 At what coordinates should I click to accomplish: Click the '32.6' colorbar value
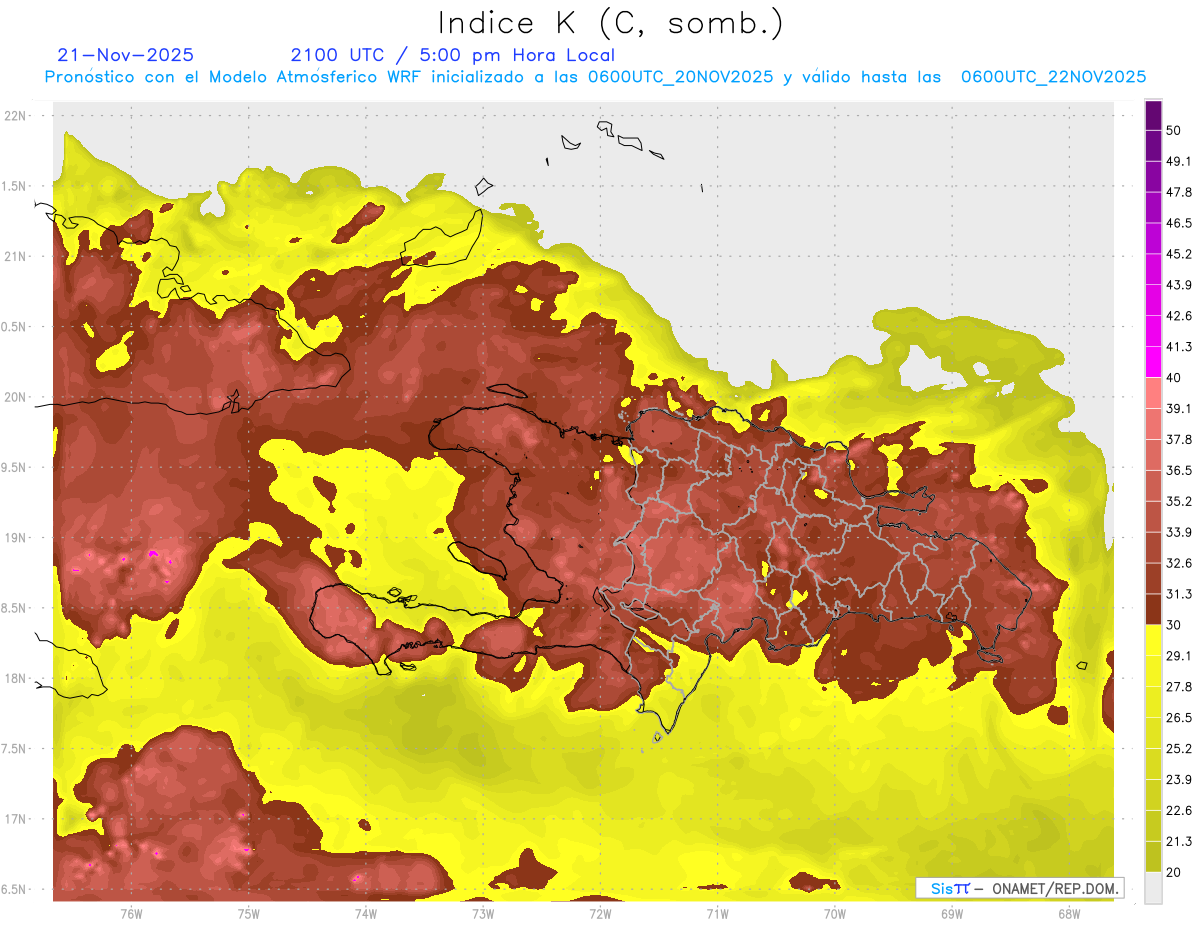1179,563
